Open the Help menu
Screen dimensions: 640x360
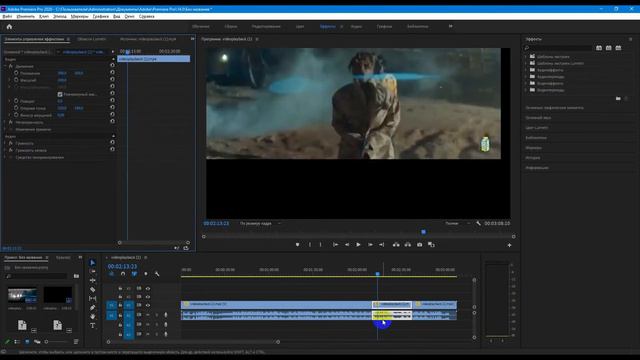(147, 16)
